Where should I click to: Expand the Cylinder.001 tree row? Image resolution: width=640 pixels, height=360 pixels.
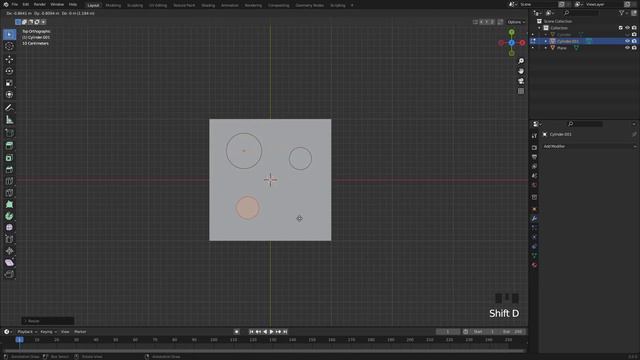tap(546, 41)
